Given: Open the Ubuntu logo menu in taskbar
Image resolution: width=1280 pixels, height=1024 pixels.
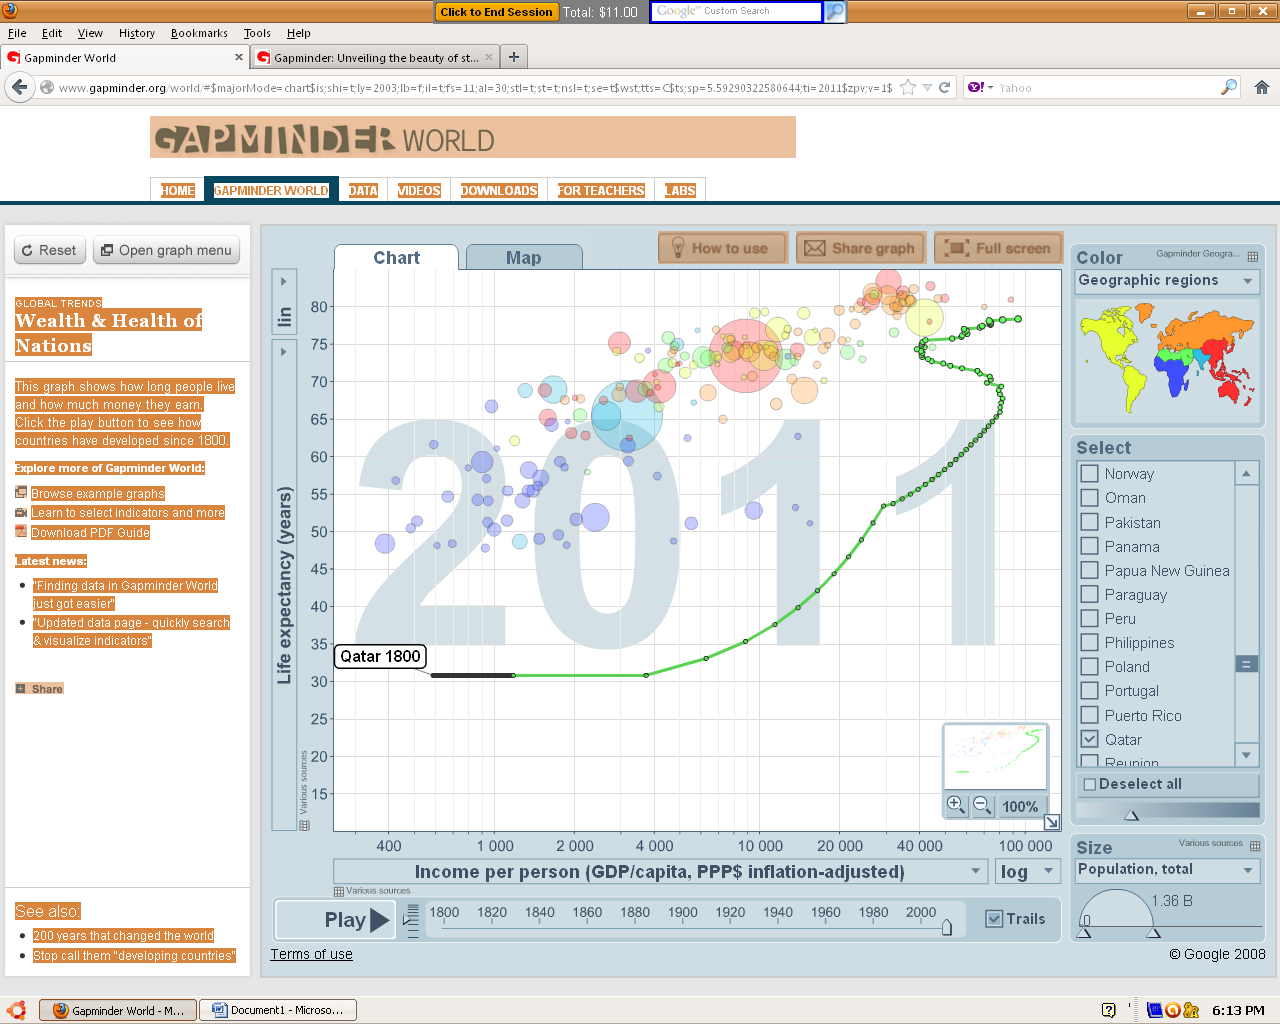Looking at the screenshot, I should [x=15, y=1010].
